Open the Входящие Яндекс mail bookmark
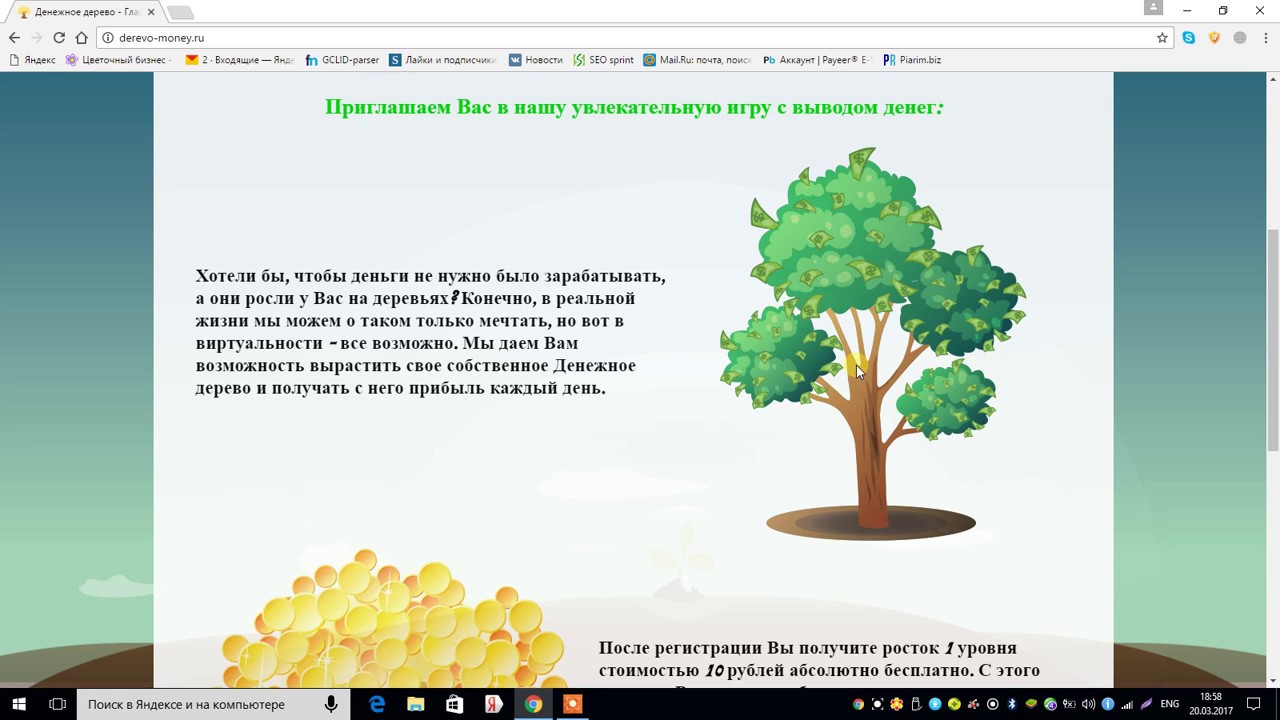The width and height of the screenshot is (1280, 720). tap(240, 60)
